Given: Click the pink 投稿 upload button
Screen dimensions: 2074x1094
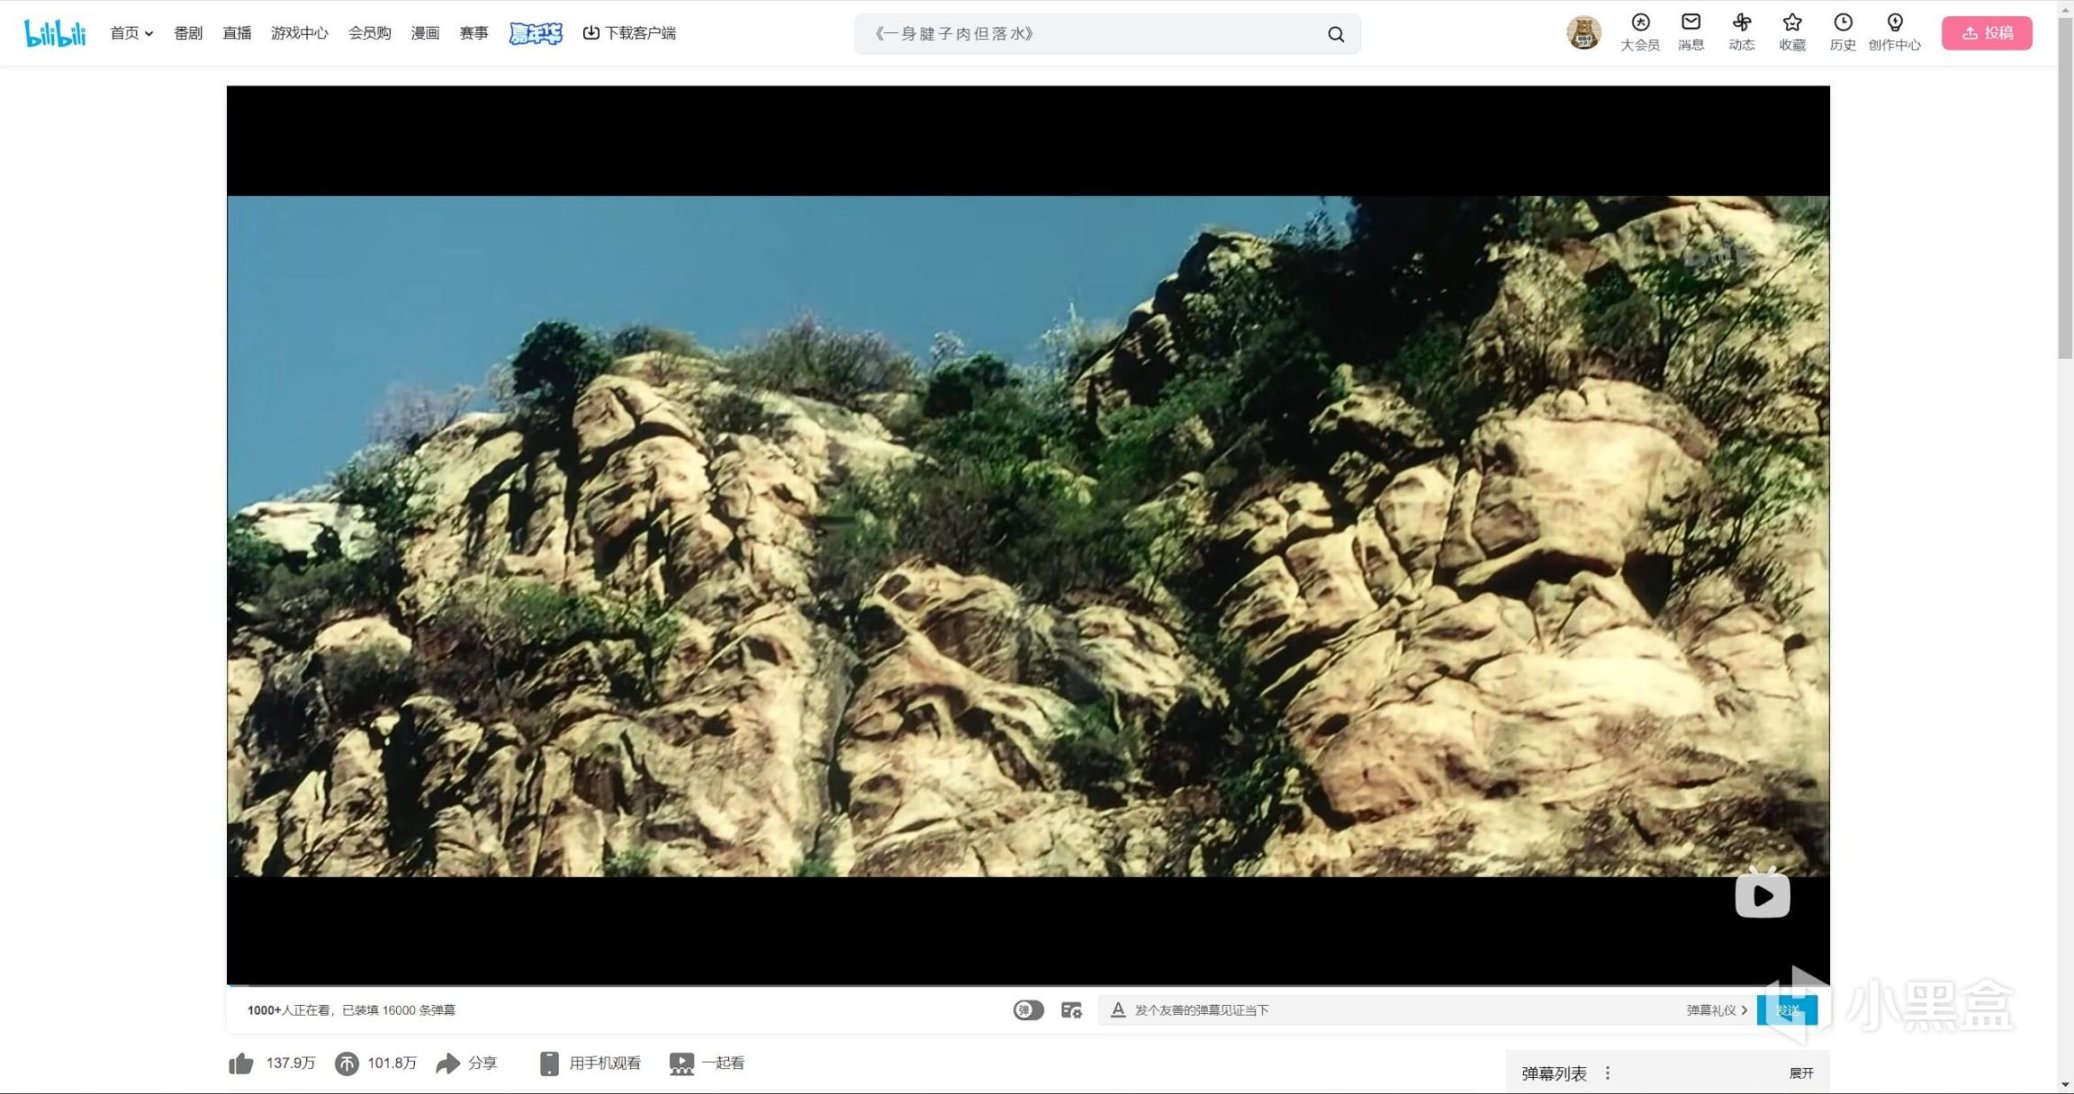Looking at the screenshot, I should tap(1986, 33).
